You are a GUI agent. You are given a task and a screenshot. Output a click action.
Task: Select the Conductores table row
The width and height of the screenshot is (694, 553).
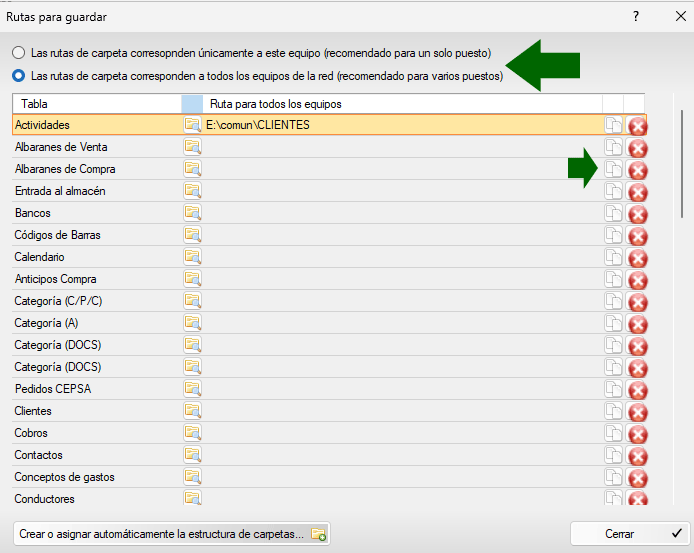(x=95, y=499)
